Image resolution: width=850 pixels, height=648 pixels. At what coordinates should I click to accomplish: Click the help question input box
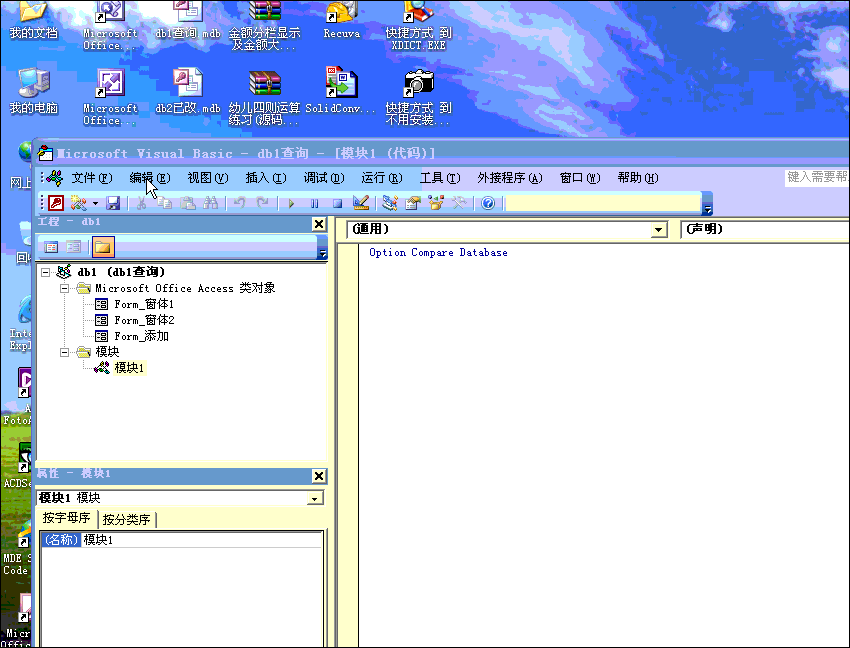817,177
